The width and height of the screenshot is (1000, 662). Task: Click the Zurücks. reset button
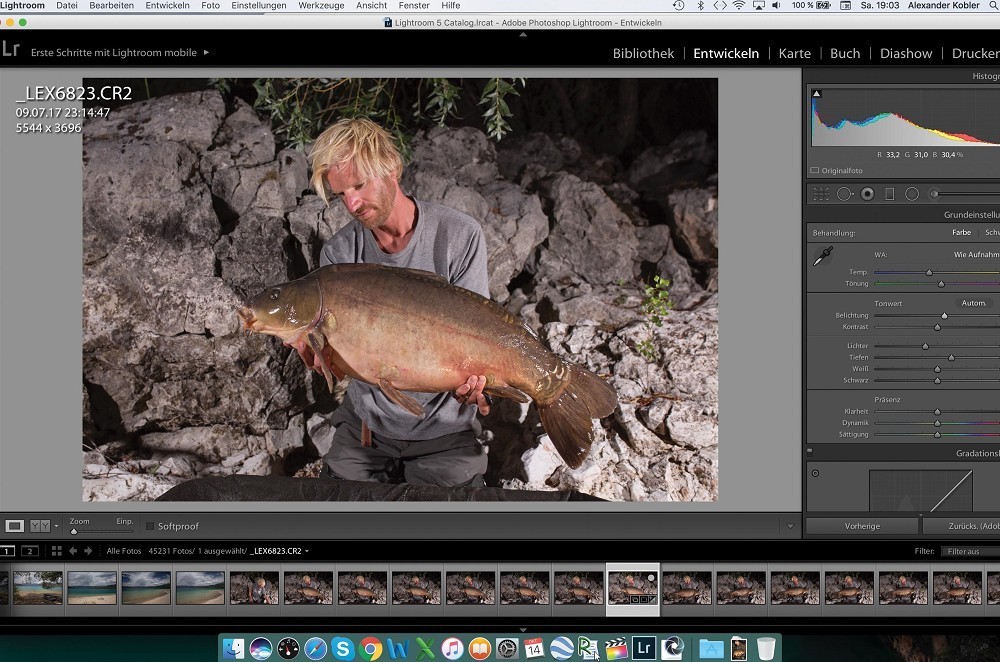(962, 526)
